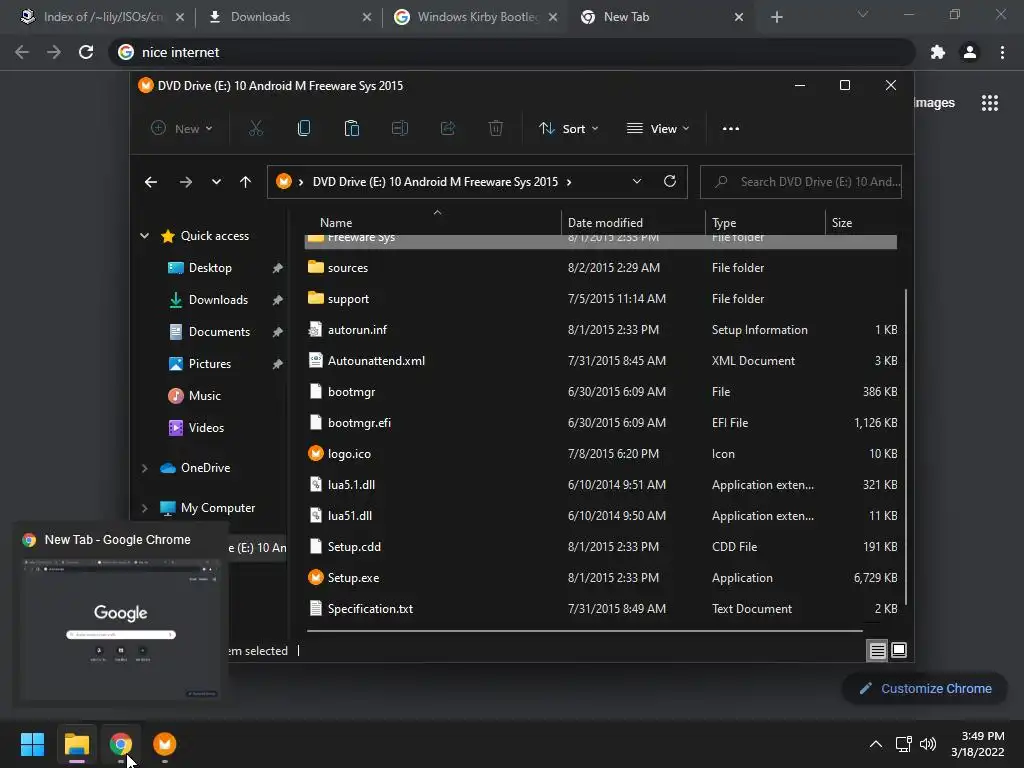The height and width of the screenshot is (768, 1024).
Task: Open address bar previous locations dropdown
Action: point(637,182)
